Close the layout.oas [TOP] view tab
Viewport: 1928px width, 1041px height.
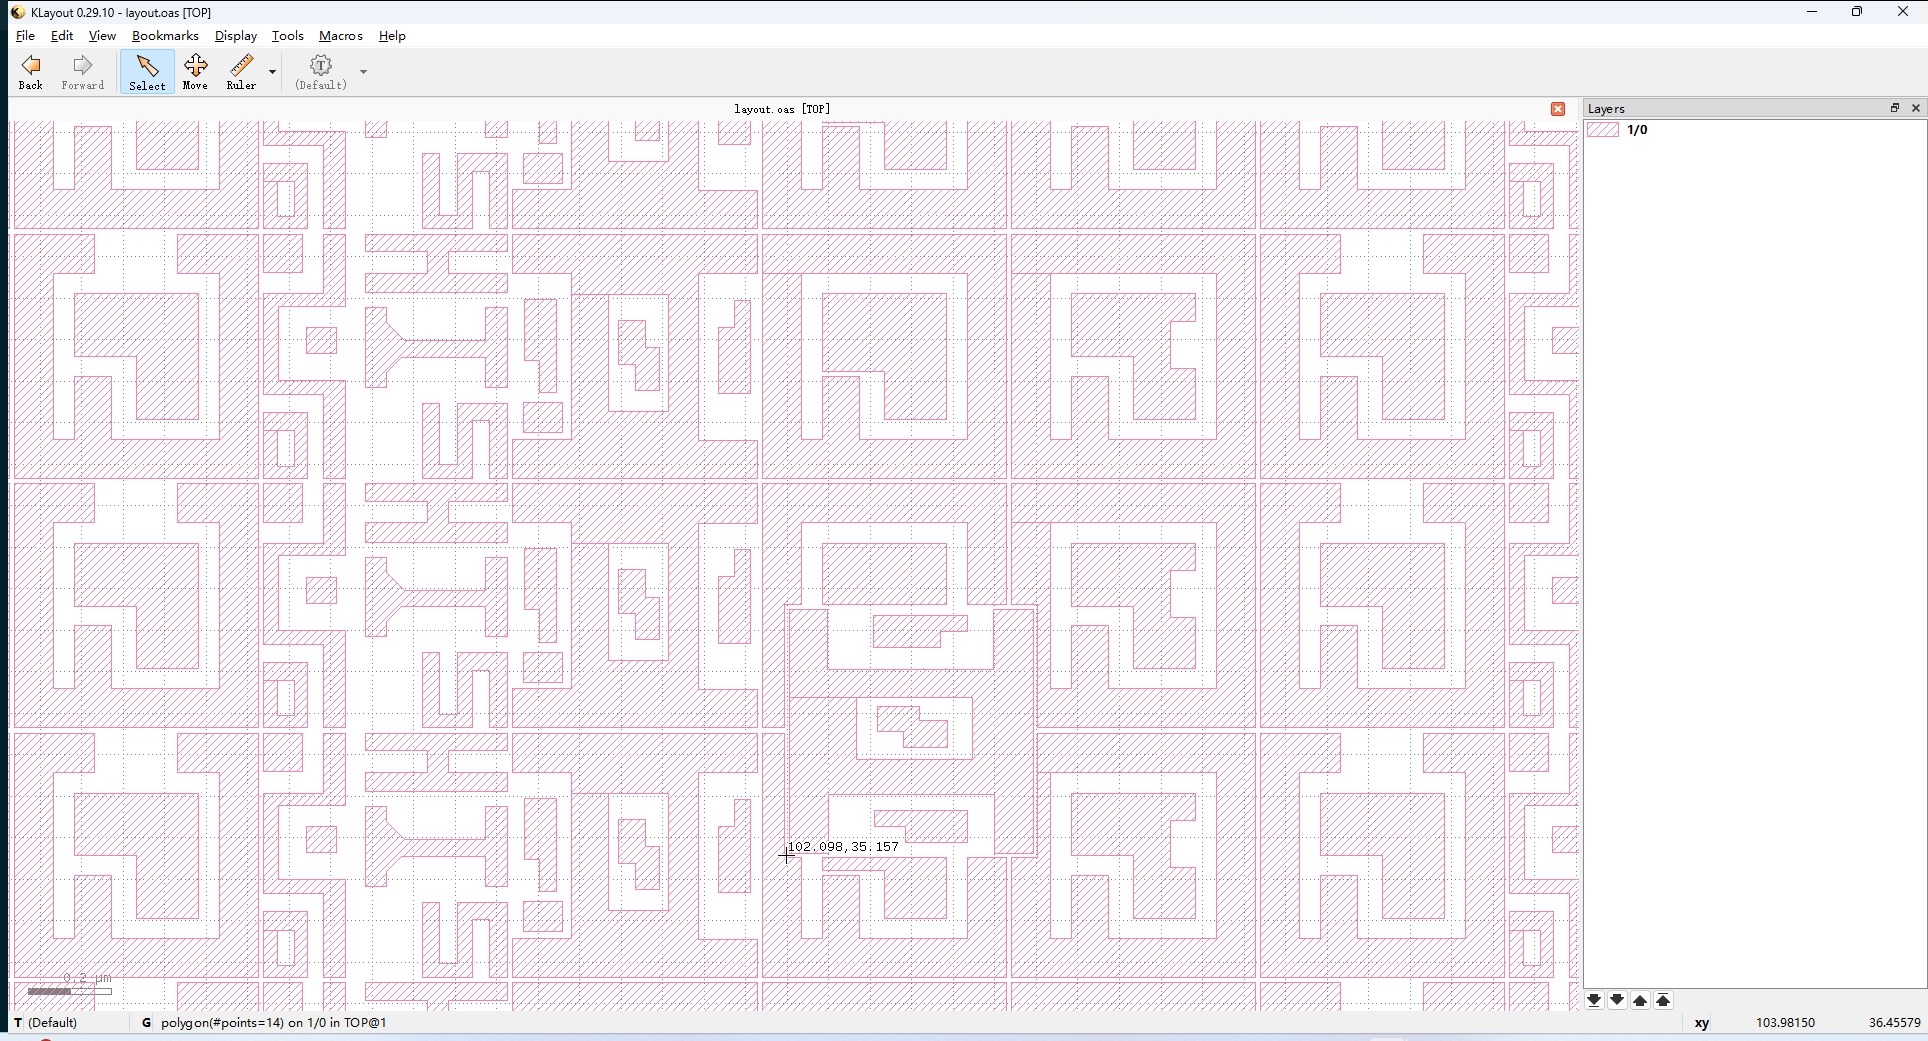point(1558,109)
